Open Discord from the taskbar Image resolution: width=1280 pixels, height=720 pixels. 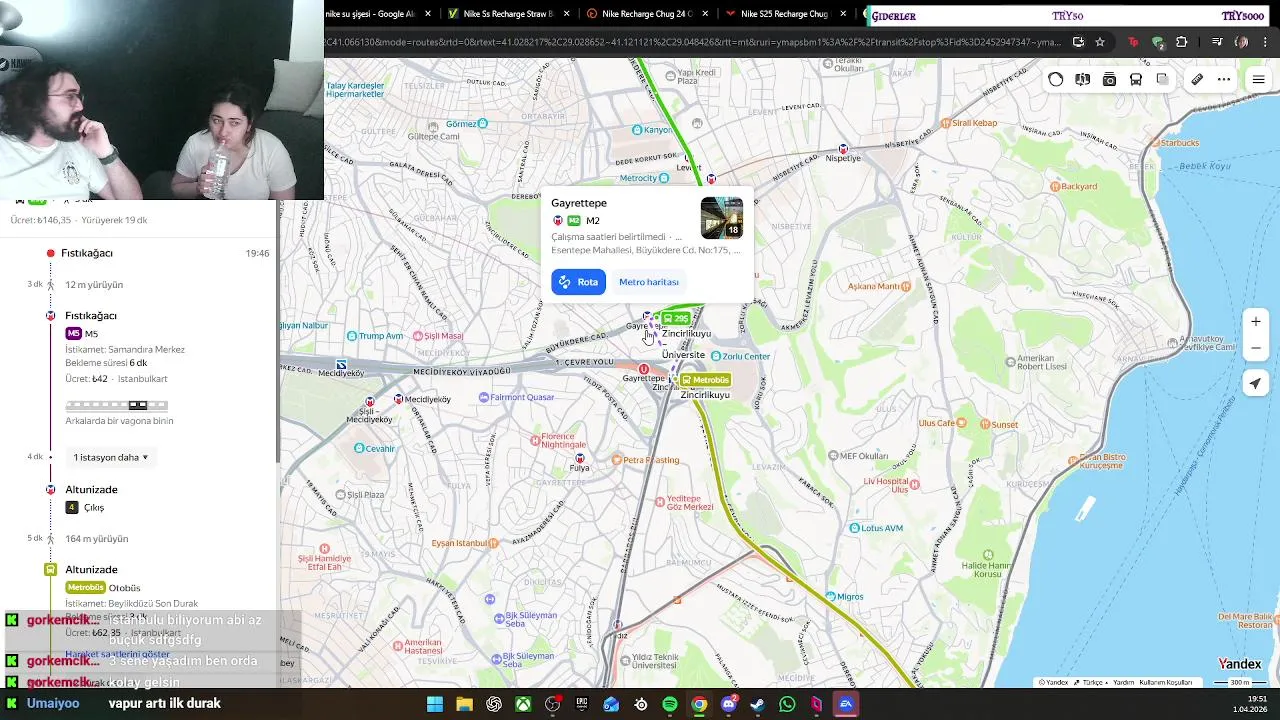point(729,704)
